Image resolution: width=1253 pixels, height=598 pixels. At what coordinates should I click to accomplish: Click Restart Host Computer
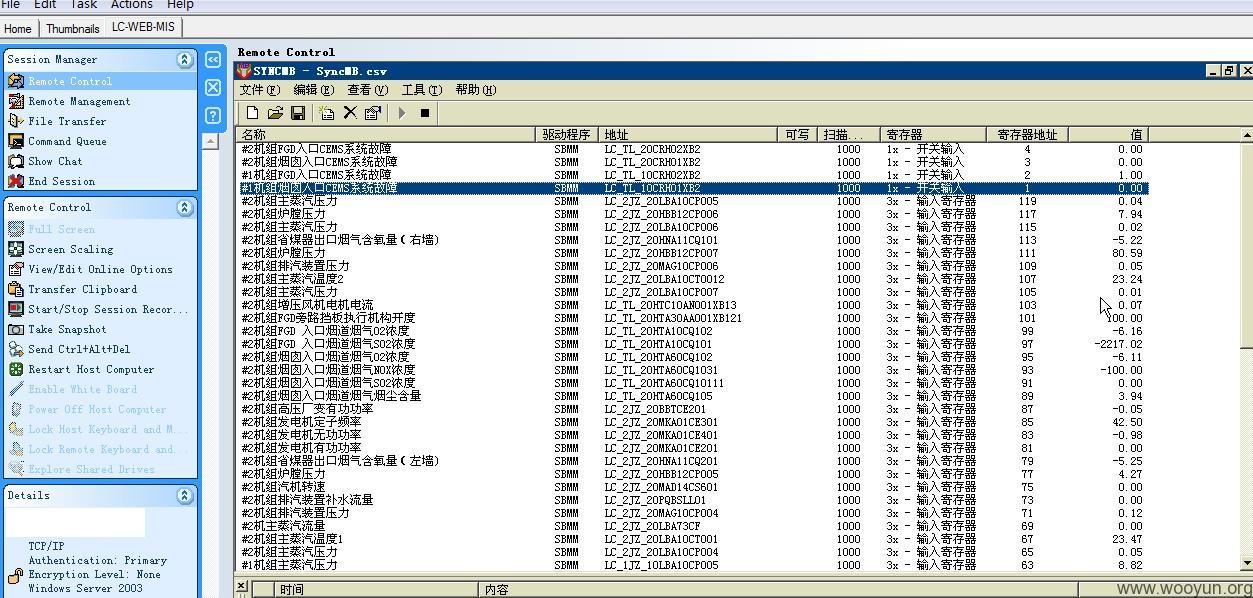[x=91, y=369]
